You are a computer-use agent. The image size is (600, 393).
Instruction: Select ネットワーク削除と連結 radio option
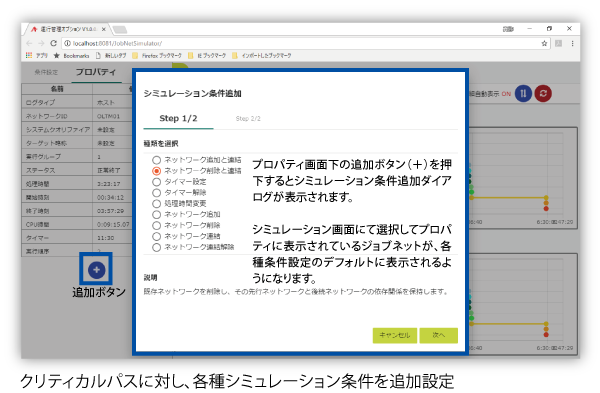pos(156,171)
